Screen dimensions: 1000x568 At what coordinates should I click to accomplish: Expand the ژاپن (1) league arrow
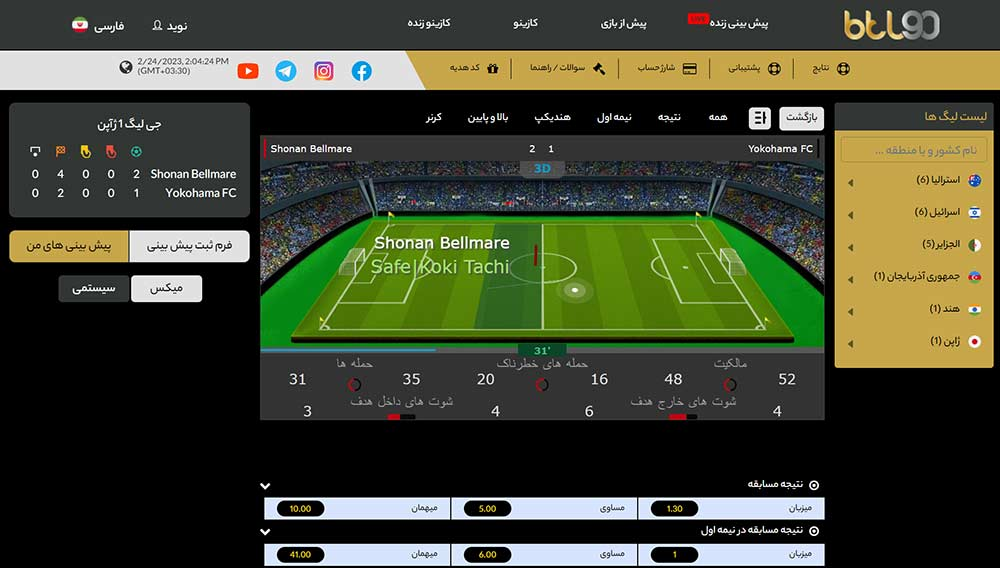click(x=850, y=344)
